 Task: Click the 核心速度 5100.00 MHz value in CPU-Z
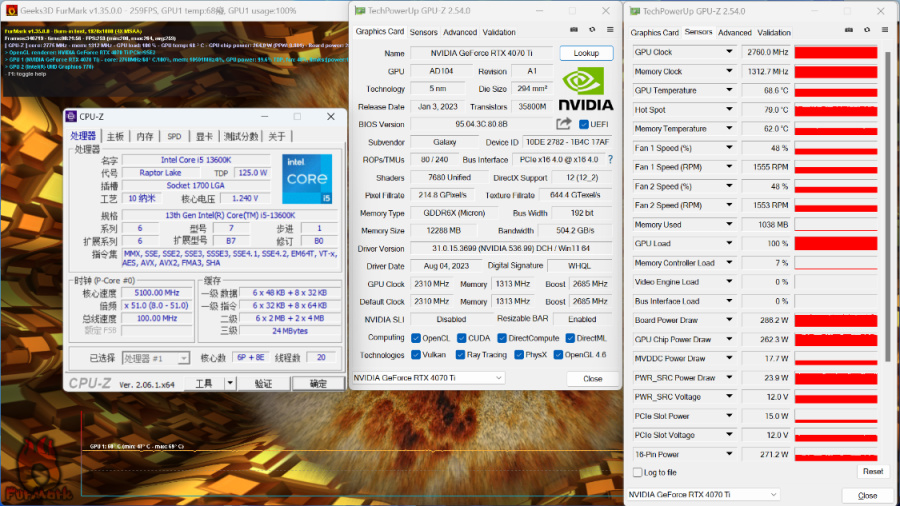(x=156, y=293)
